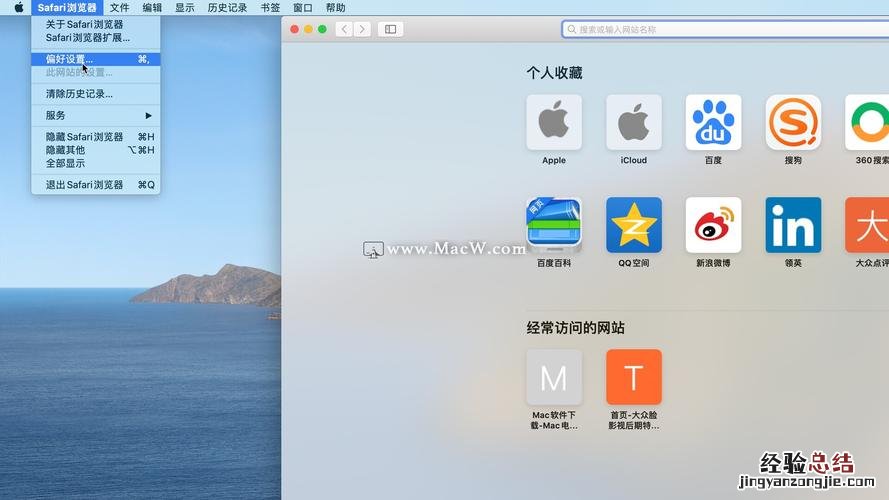Open the 新浪微博 favorite icon
The height and width of the screenshot is (500, 889).
(x=713, y=225)
